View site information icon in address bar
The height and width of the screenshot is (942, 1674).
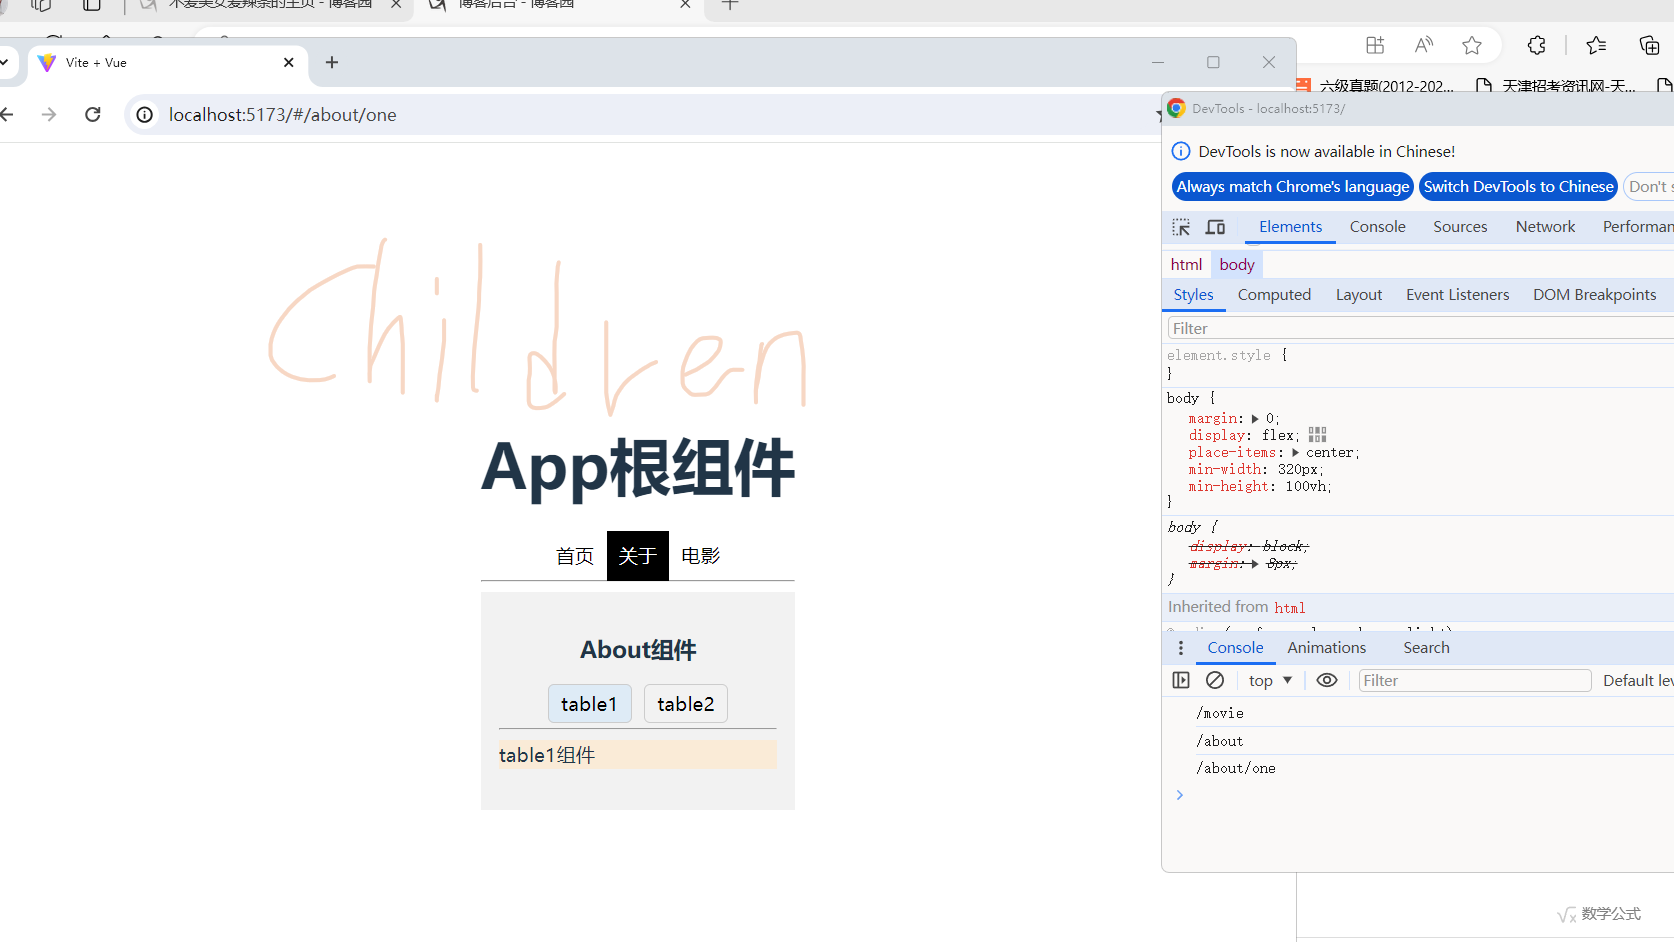[145, 115]
